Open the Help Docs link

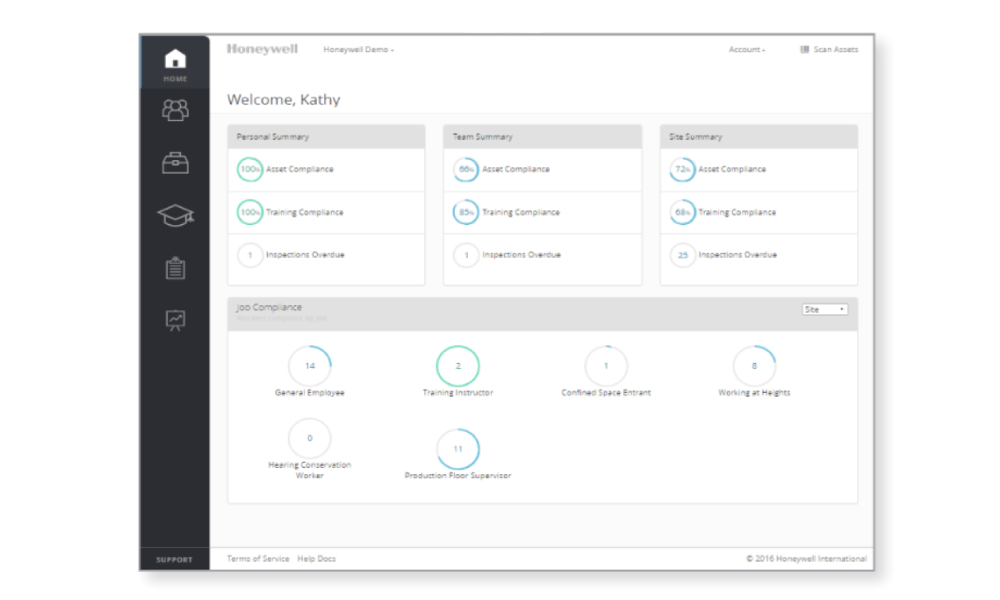point(316,559)
